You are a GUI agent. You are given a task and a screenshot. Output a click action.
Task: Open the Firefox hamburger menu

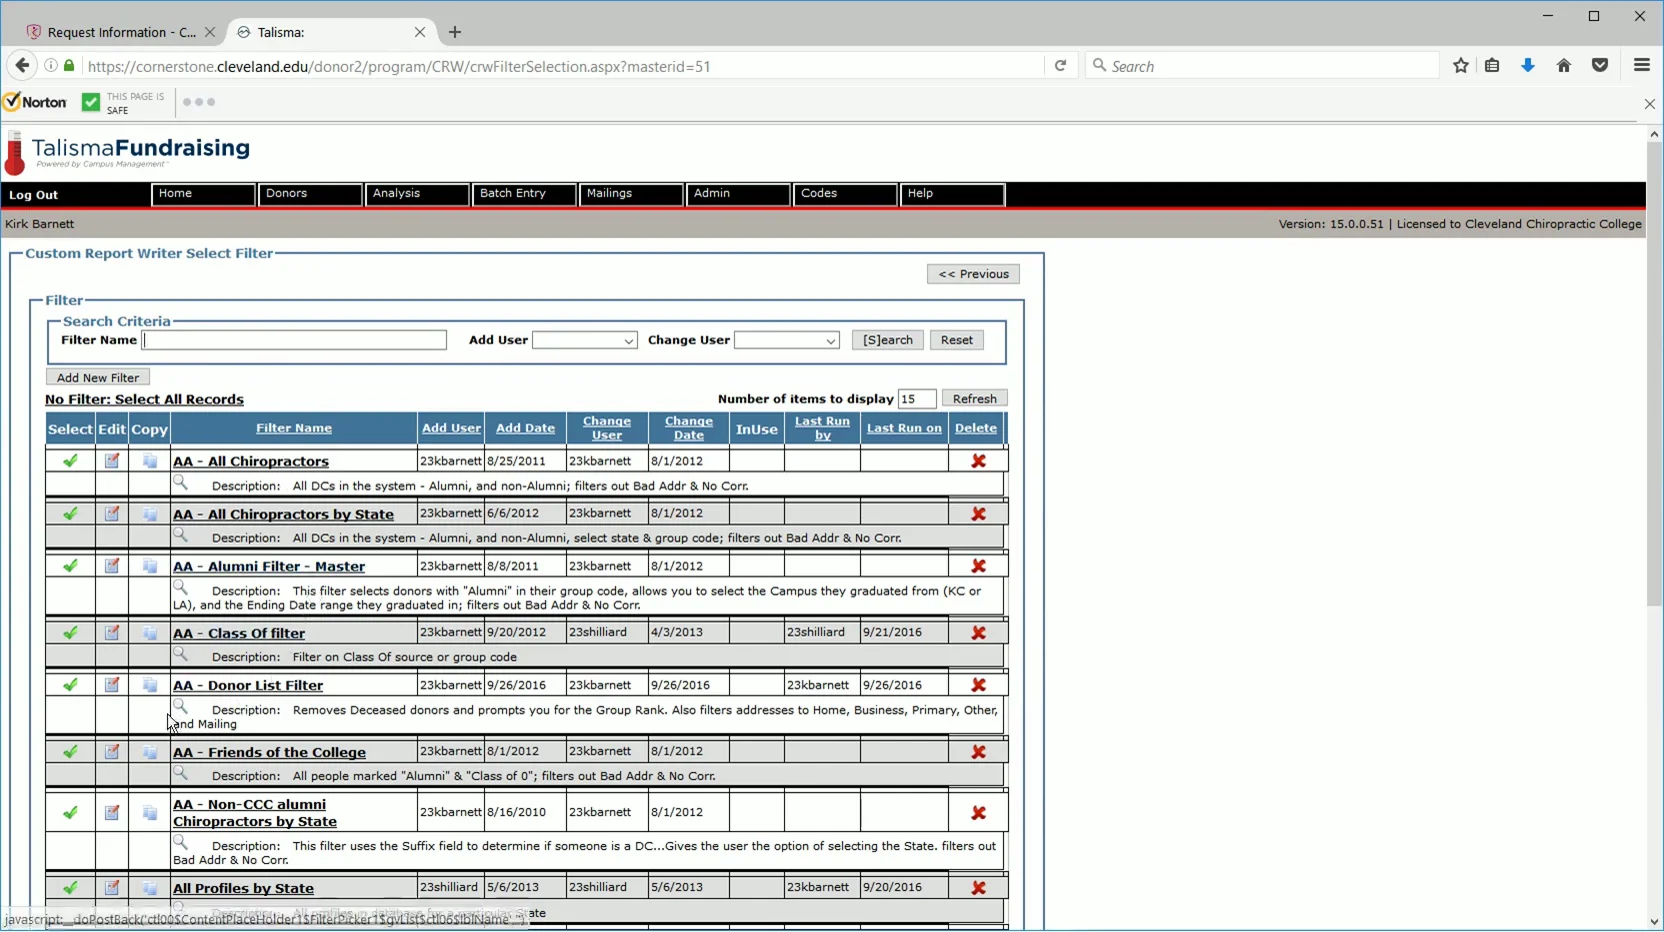coord(1639,65)
